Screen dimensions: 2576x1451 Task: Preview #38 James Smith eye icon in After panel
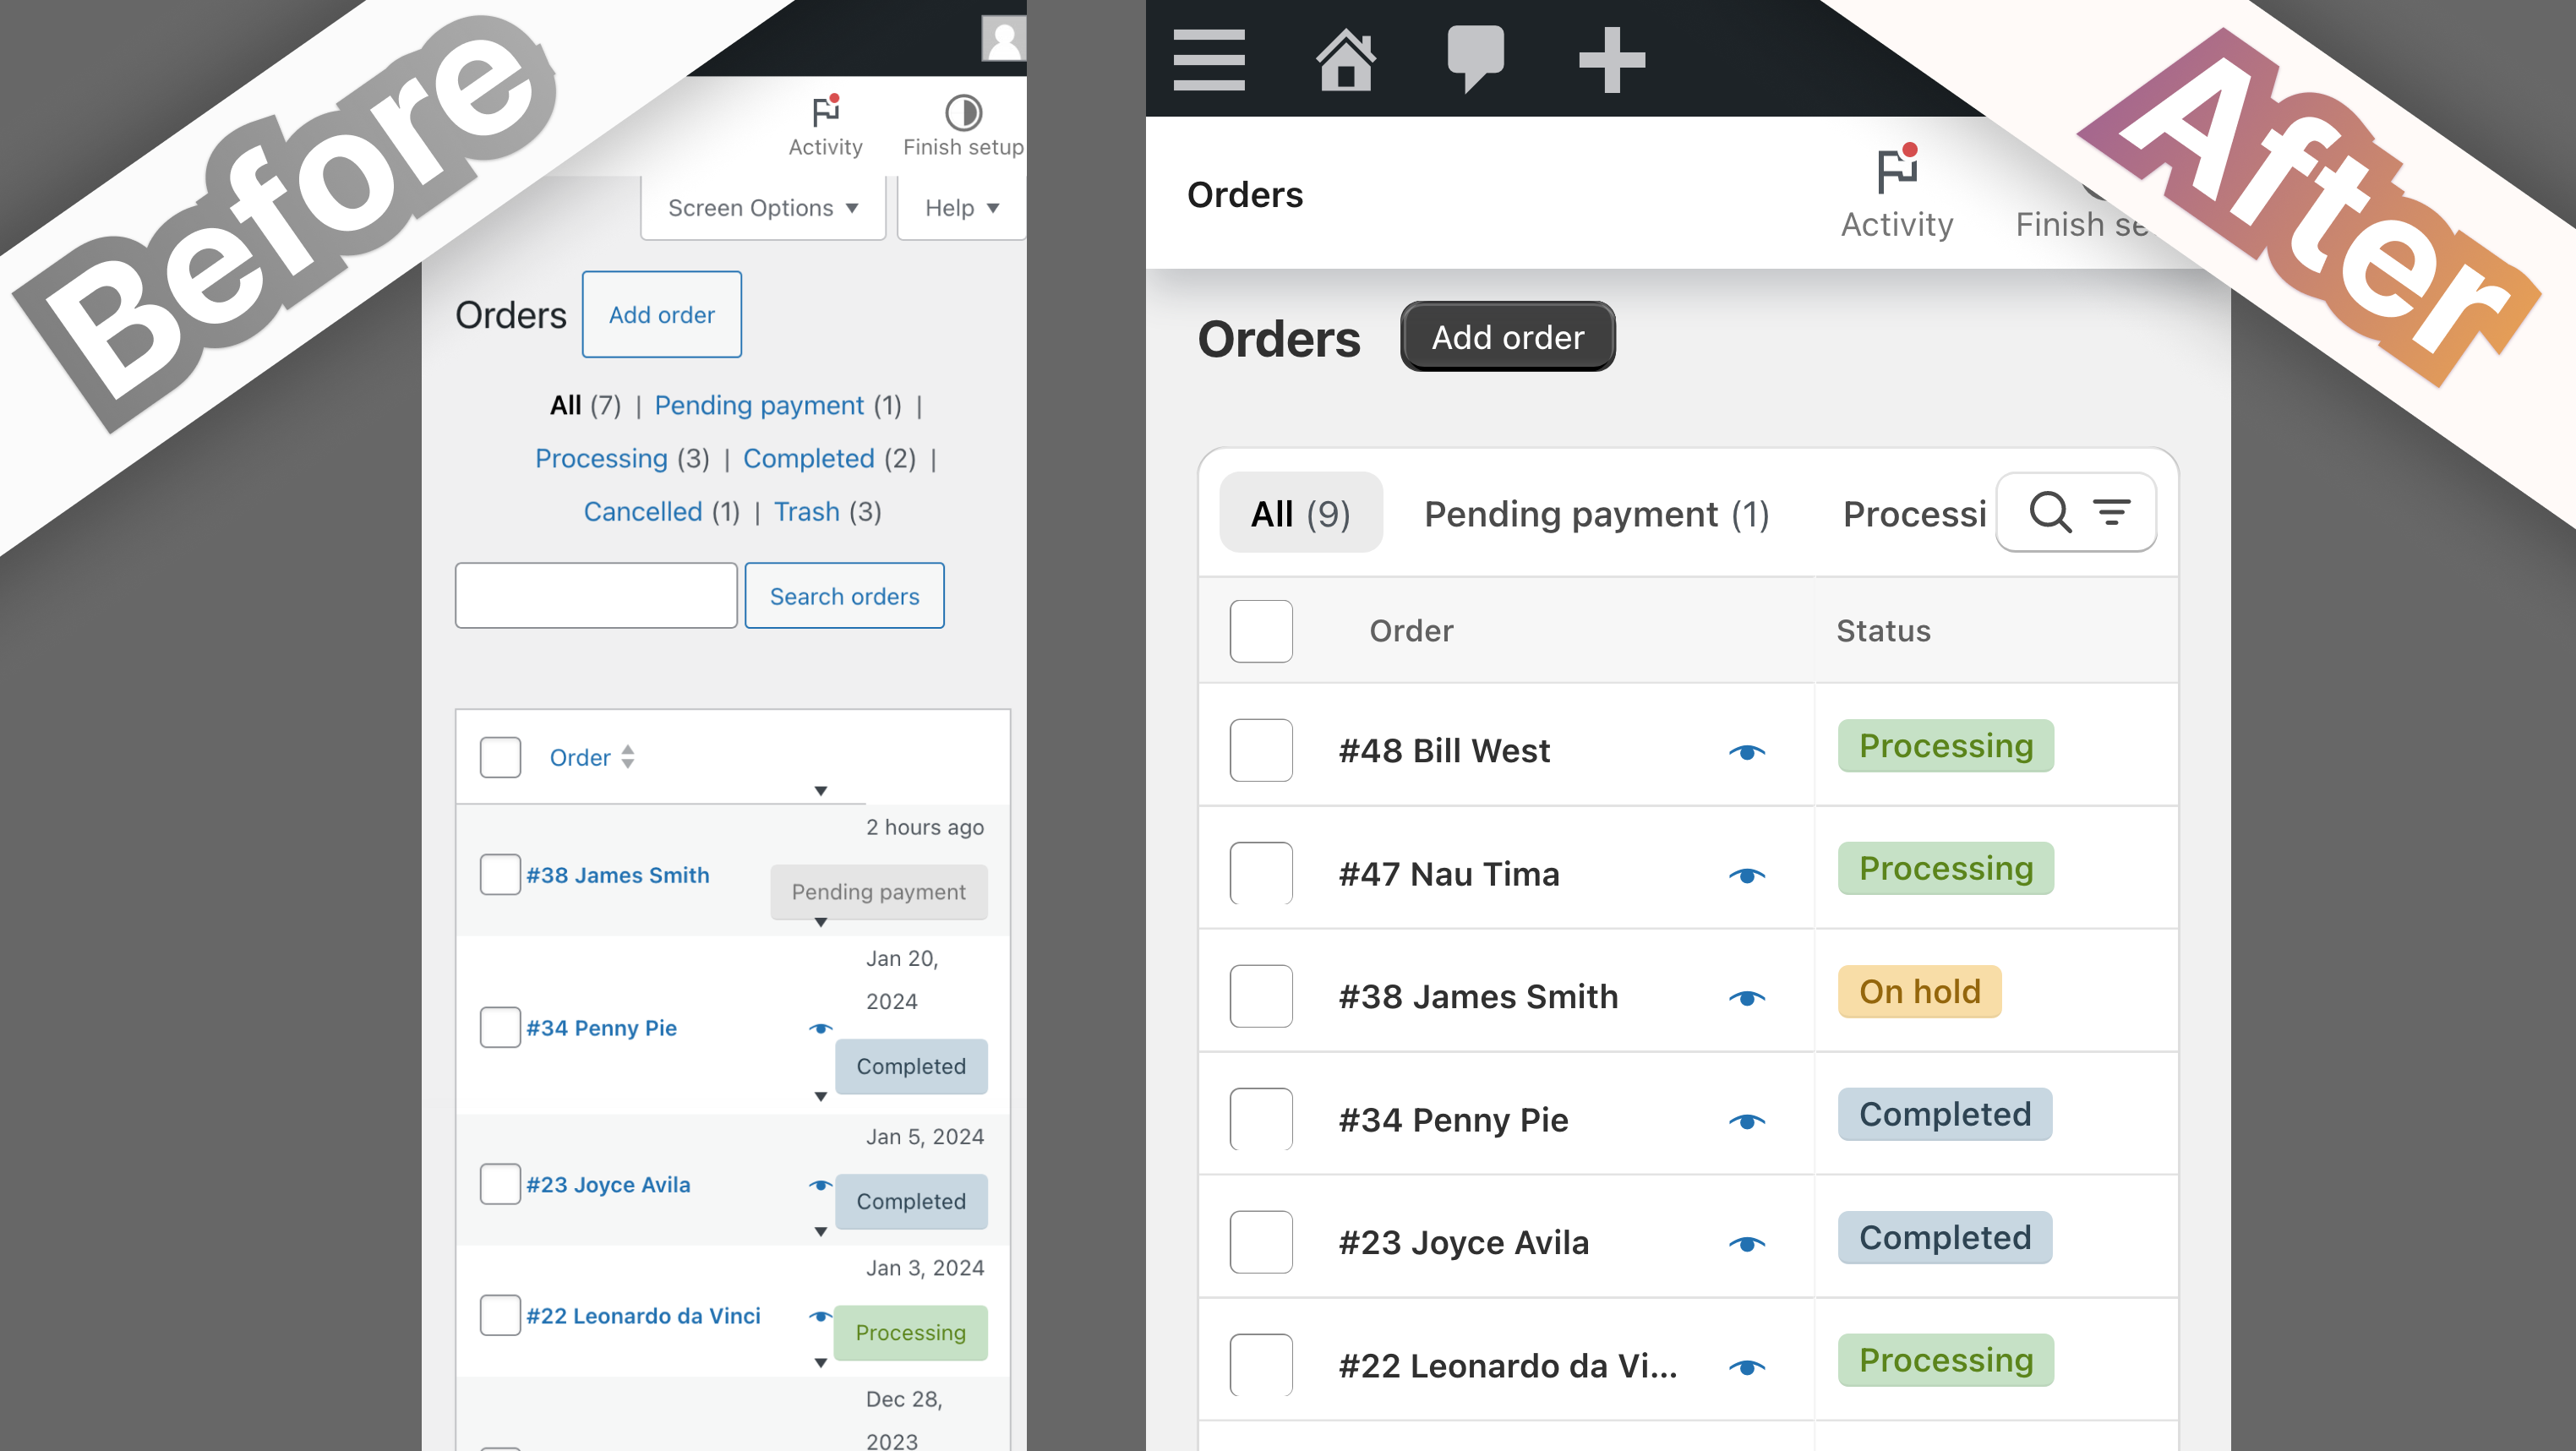[1747, 997]
